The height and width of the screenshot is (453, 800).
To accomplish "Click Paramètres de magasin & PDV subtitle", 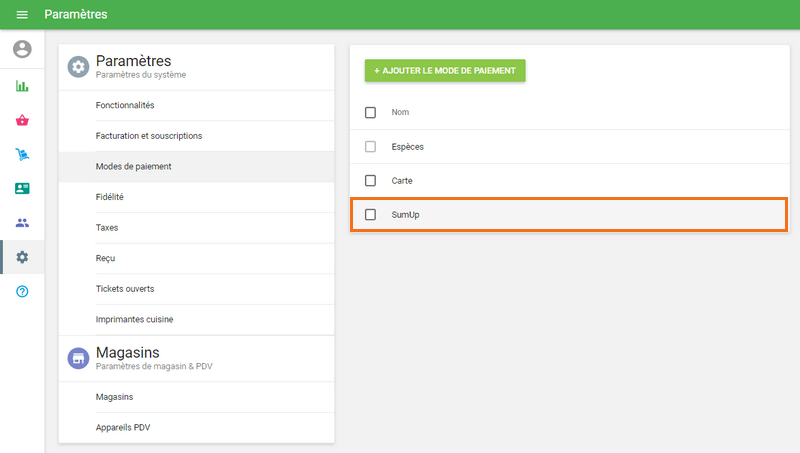I will pyautogui.click(x=154, y=366).
